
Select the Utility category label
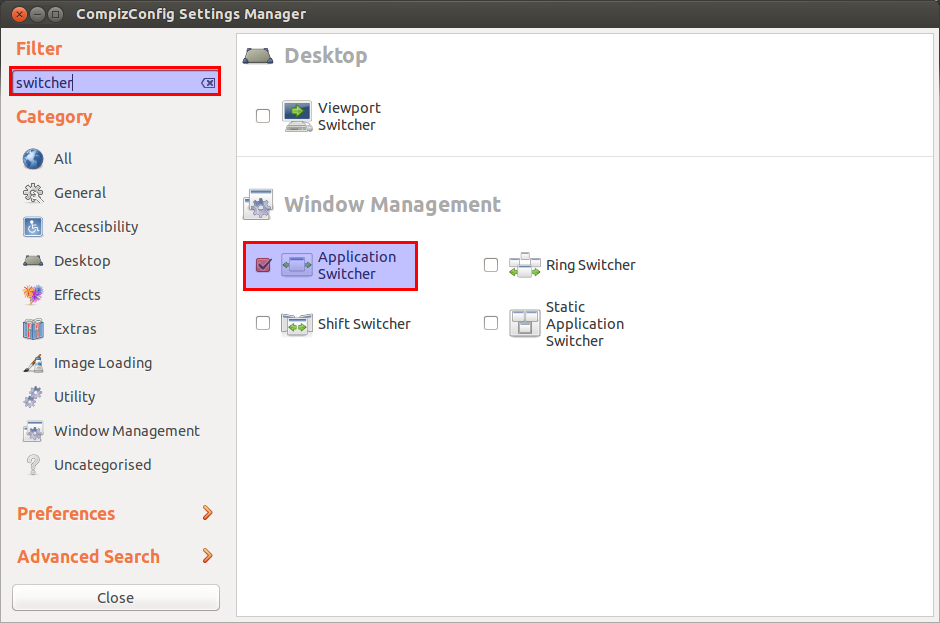(74, 397)
